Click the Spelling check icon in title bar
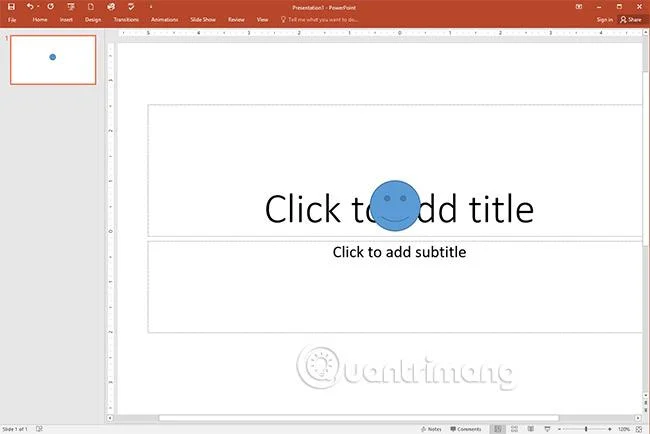650x434 pixels. [x=131, y=7]
